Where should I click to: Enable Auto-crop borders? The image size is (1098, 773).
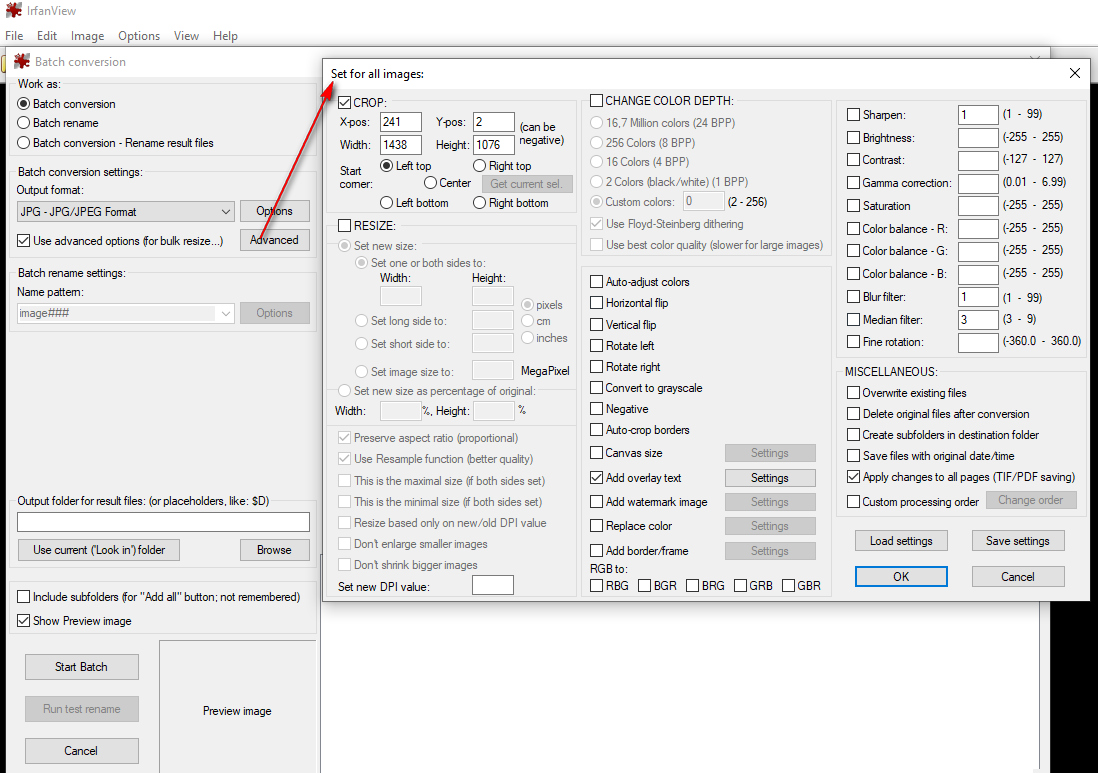[x=597, y=430]
